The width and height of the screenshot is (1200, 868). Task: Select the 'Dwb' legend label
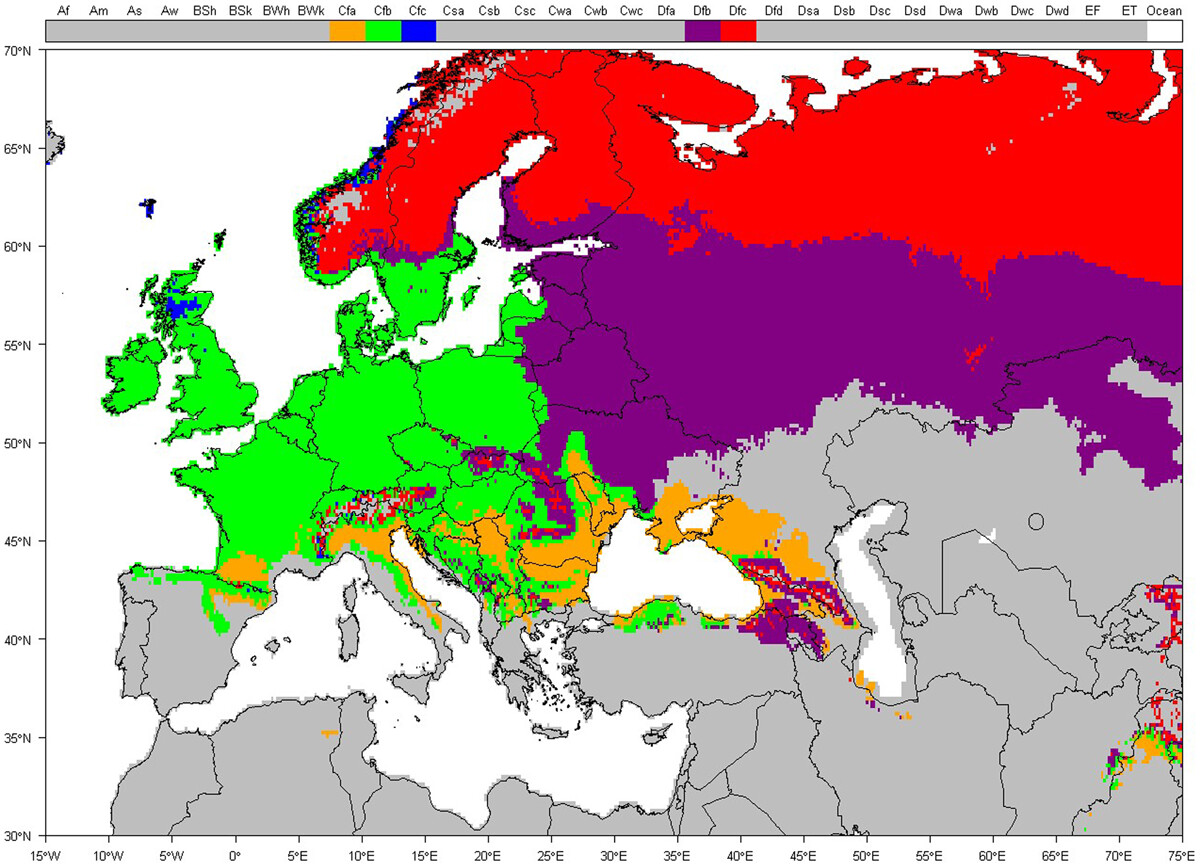pyautogui.click(x=987, y=11)
